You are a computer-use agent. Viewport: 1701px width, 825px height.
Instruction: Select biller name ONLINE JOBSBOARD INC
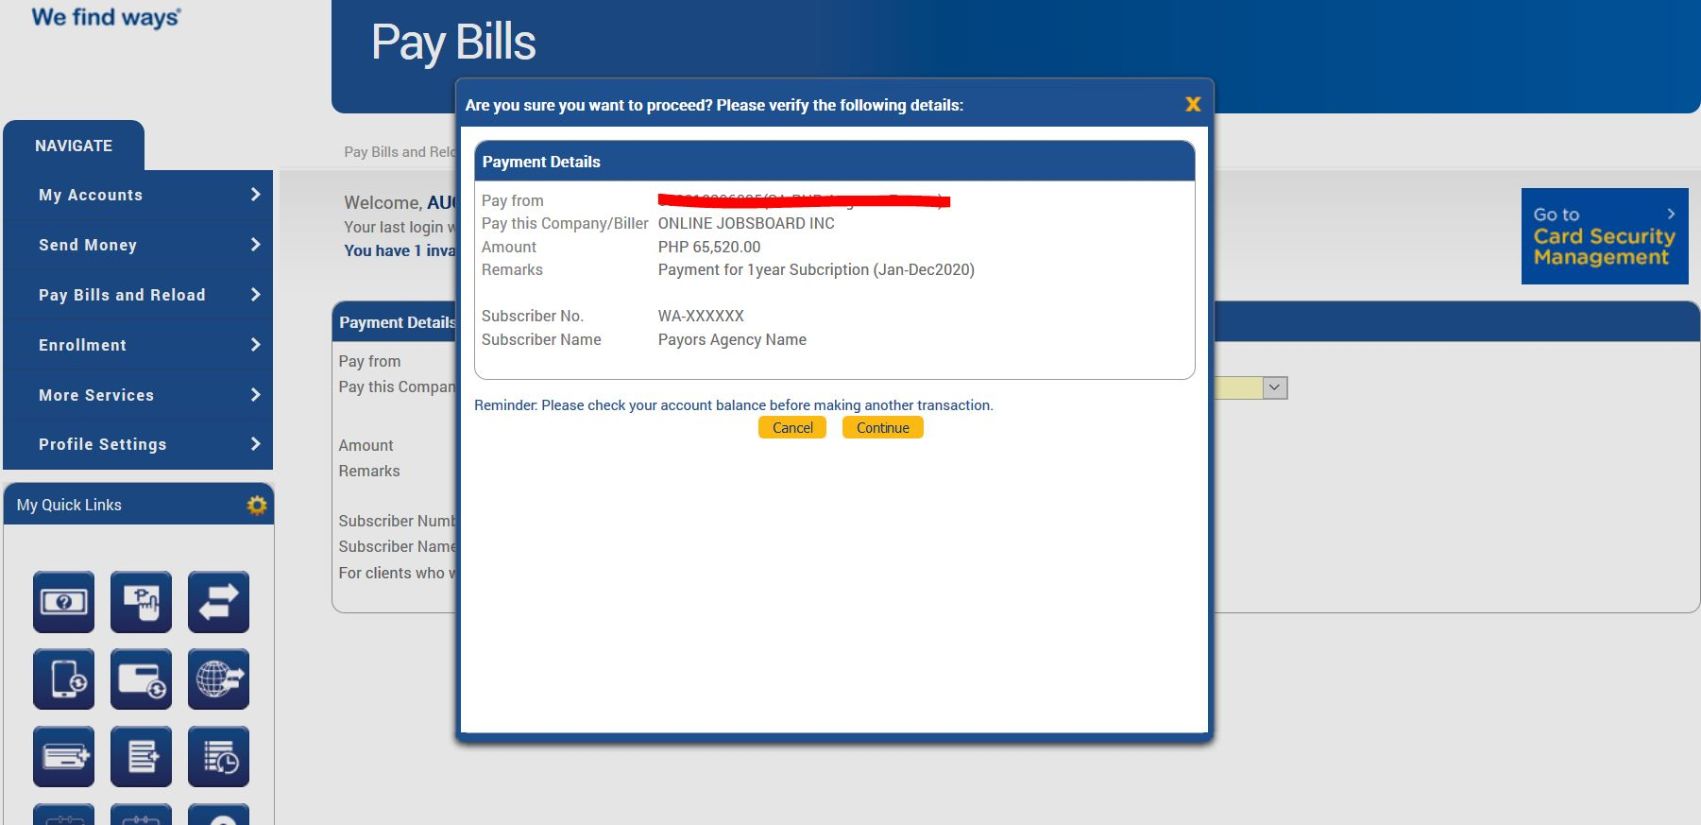tap(746, 224)
